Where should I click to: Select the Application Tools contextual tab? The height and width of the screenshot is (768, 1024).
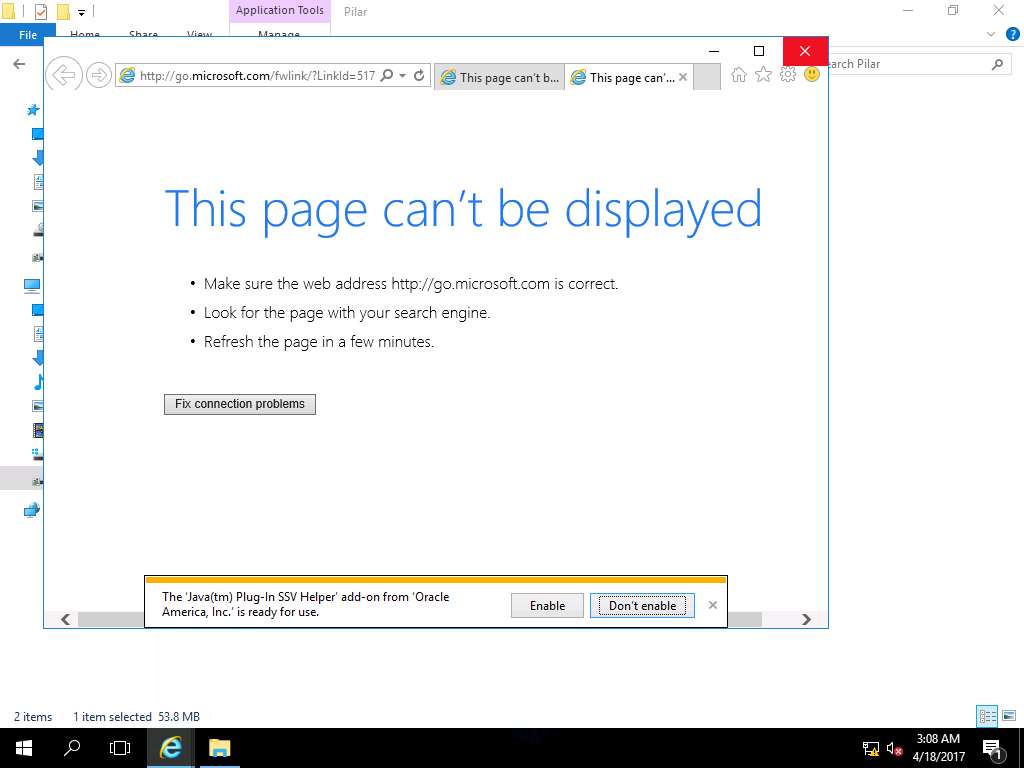[x=280, y=10]
